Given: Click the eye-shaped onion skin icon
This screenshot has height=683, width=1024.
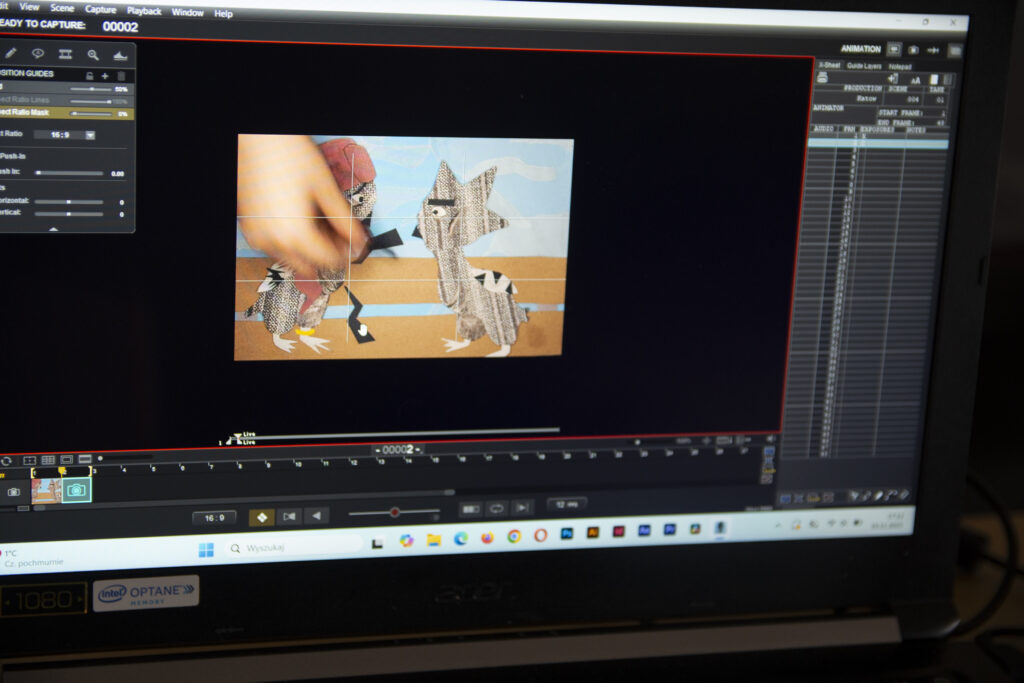Looking at the screenshot, I should (38, 53).
